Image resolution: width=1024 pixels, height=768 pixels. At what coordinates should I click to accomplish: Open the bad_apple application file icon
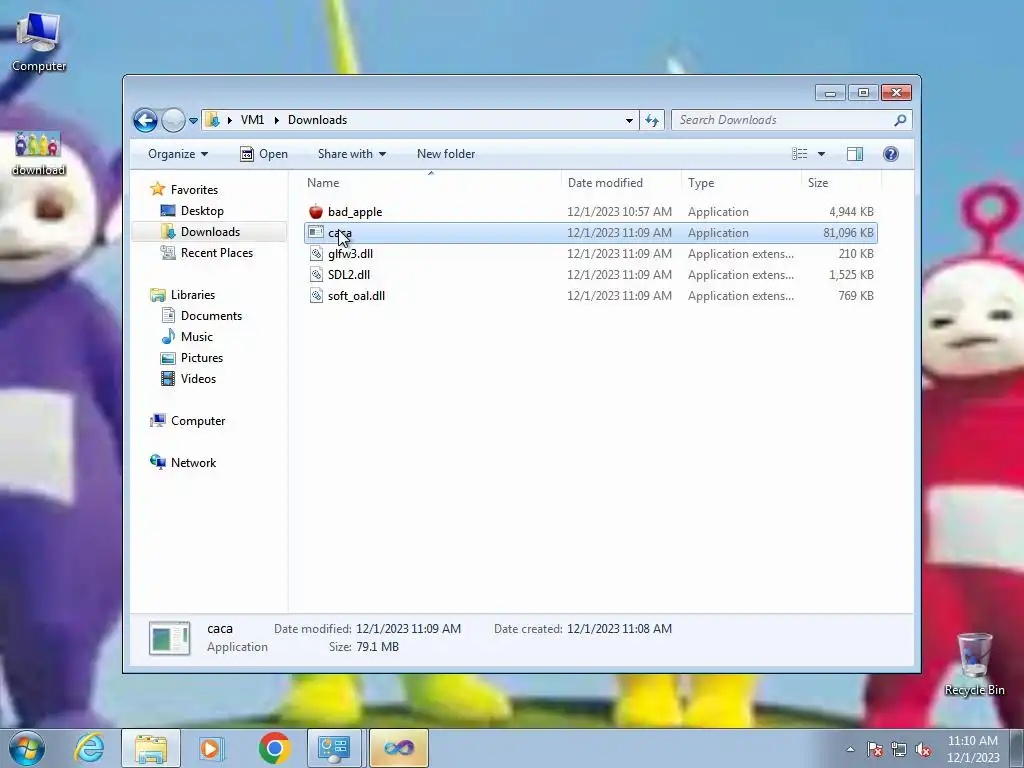(x=316, y=212)
